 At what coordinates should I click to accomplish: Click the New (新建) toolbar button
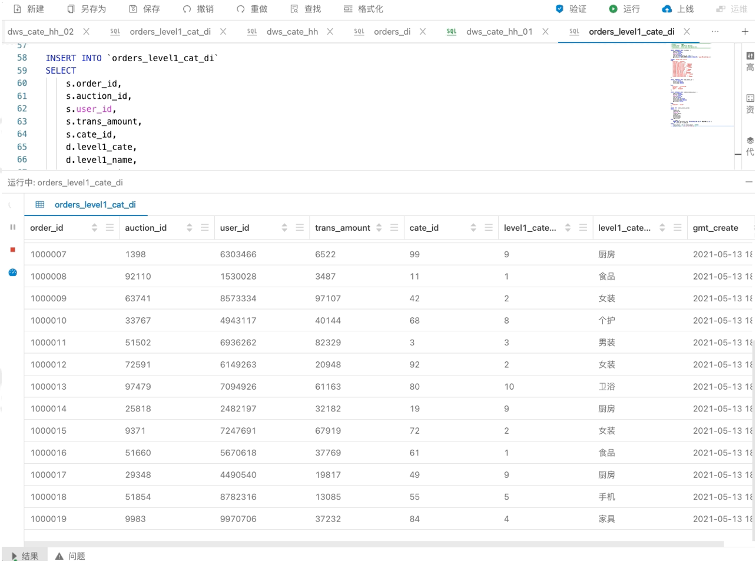pyautogui.click(x=28, y=9)
